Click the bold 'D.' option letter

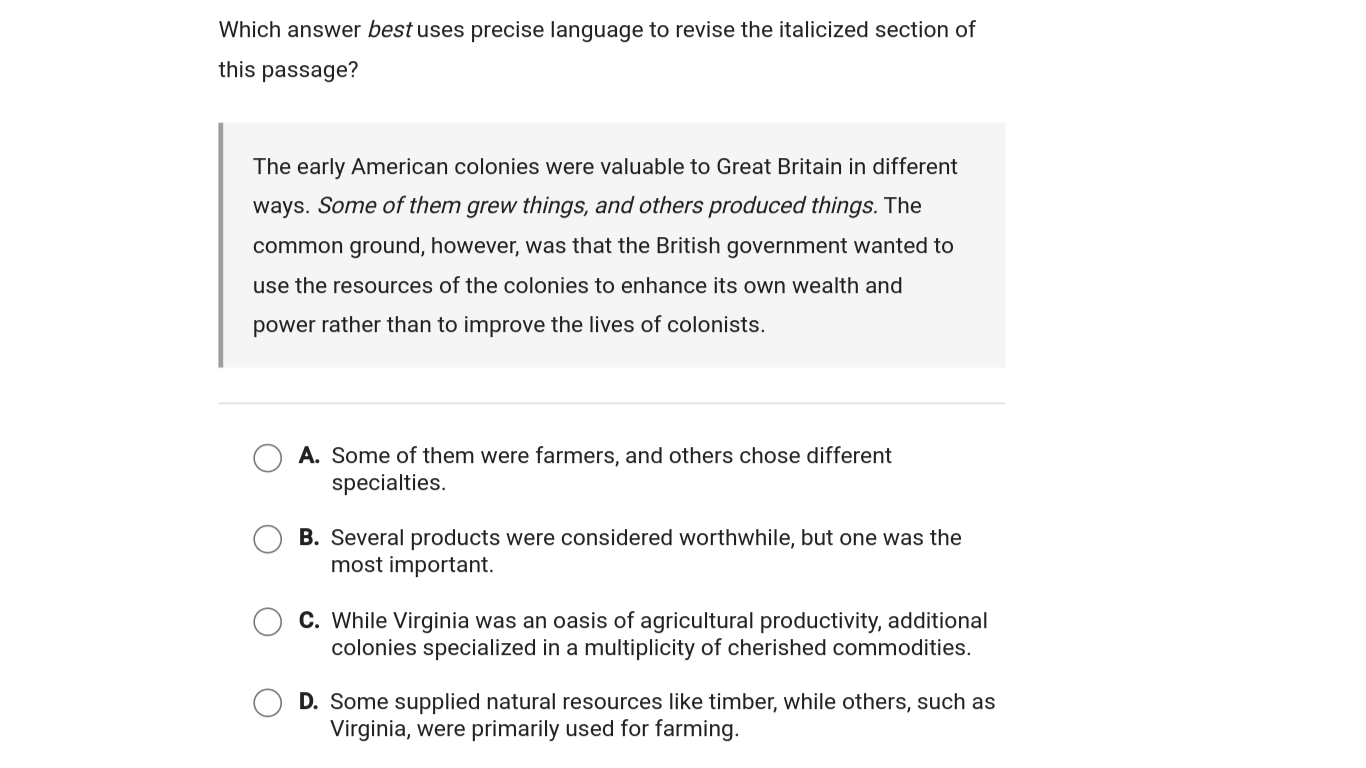[309, 702]
